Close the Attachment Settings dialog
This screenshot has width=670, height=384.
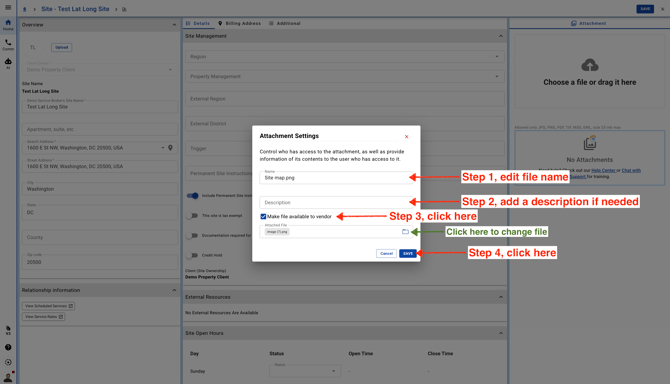point(406,137)
